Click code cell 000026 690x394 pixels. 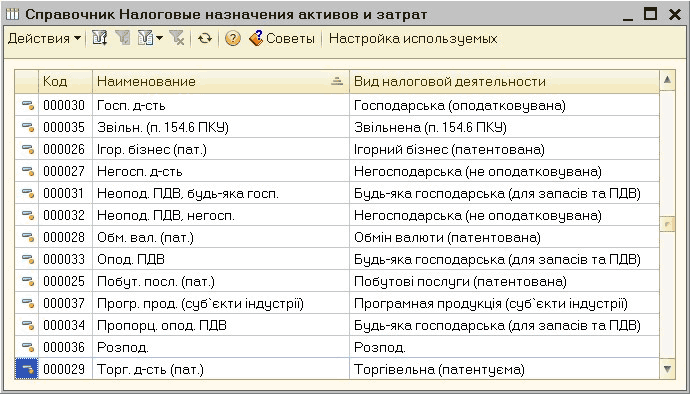click(66, 149)
